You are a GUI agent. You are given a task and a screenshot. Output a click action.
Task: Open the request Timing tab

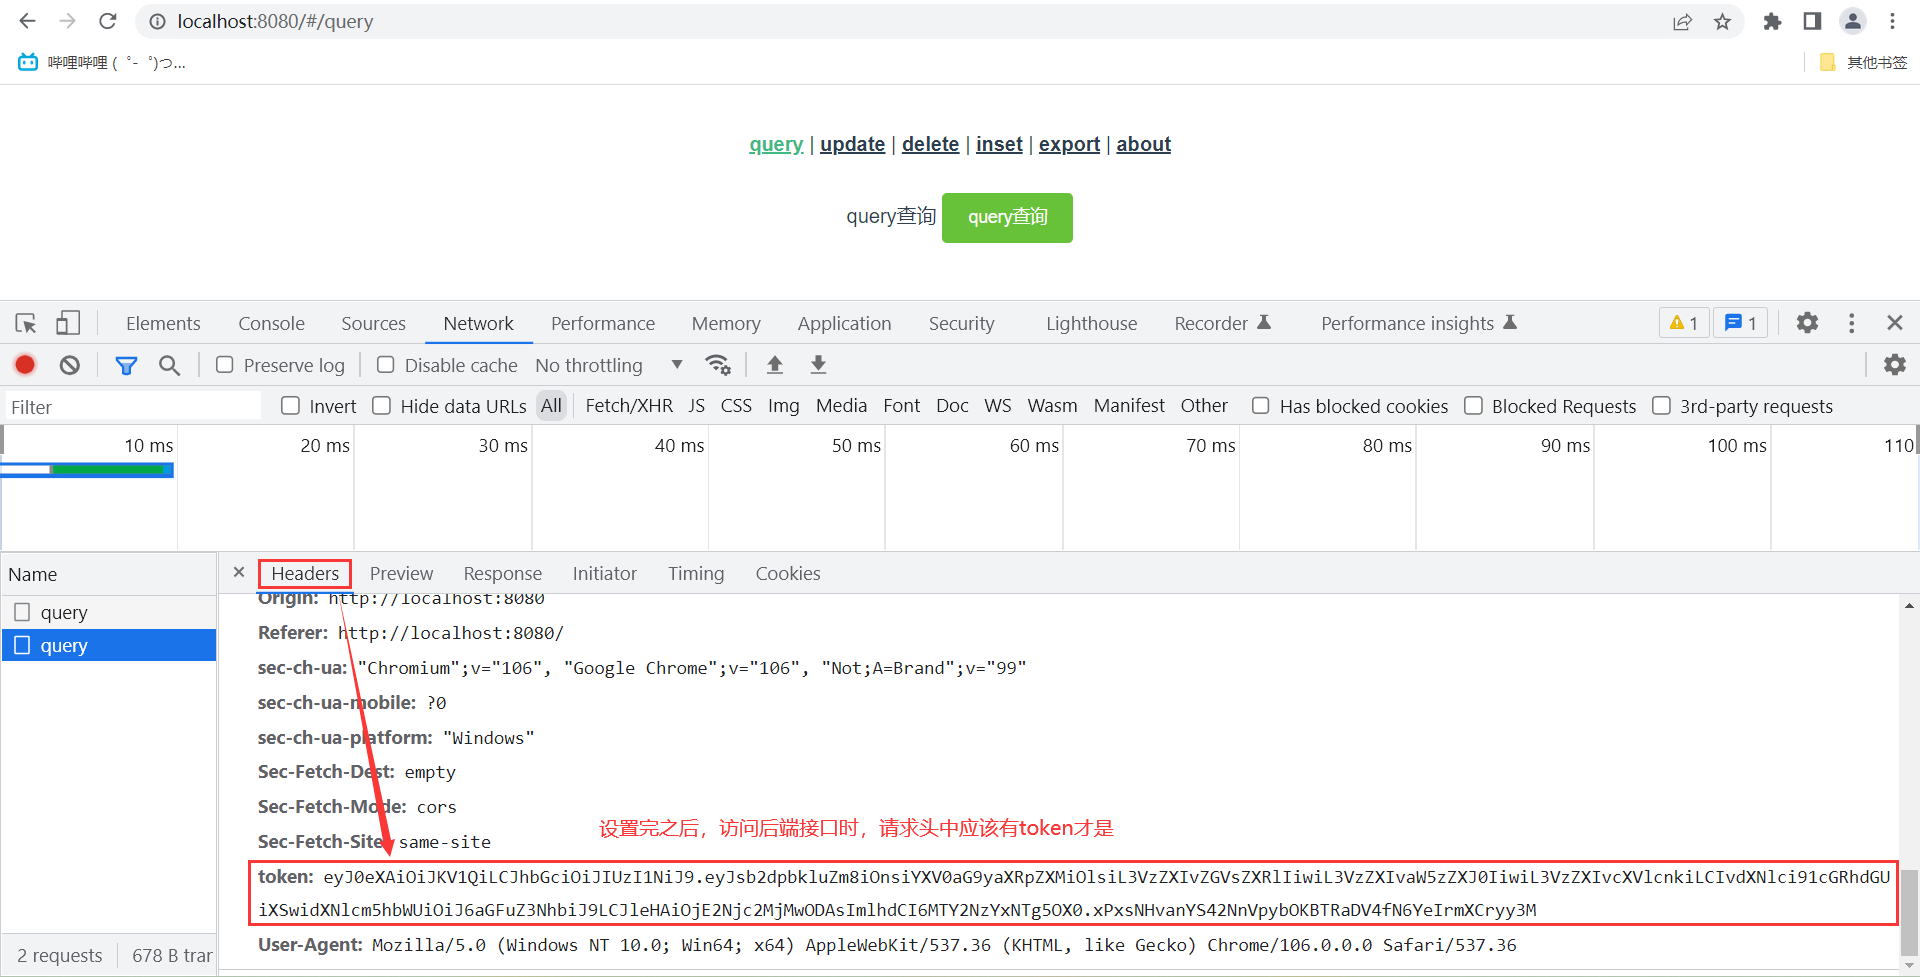(696, 573)
